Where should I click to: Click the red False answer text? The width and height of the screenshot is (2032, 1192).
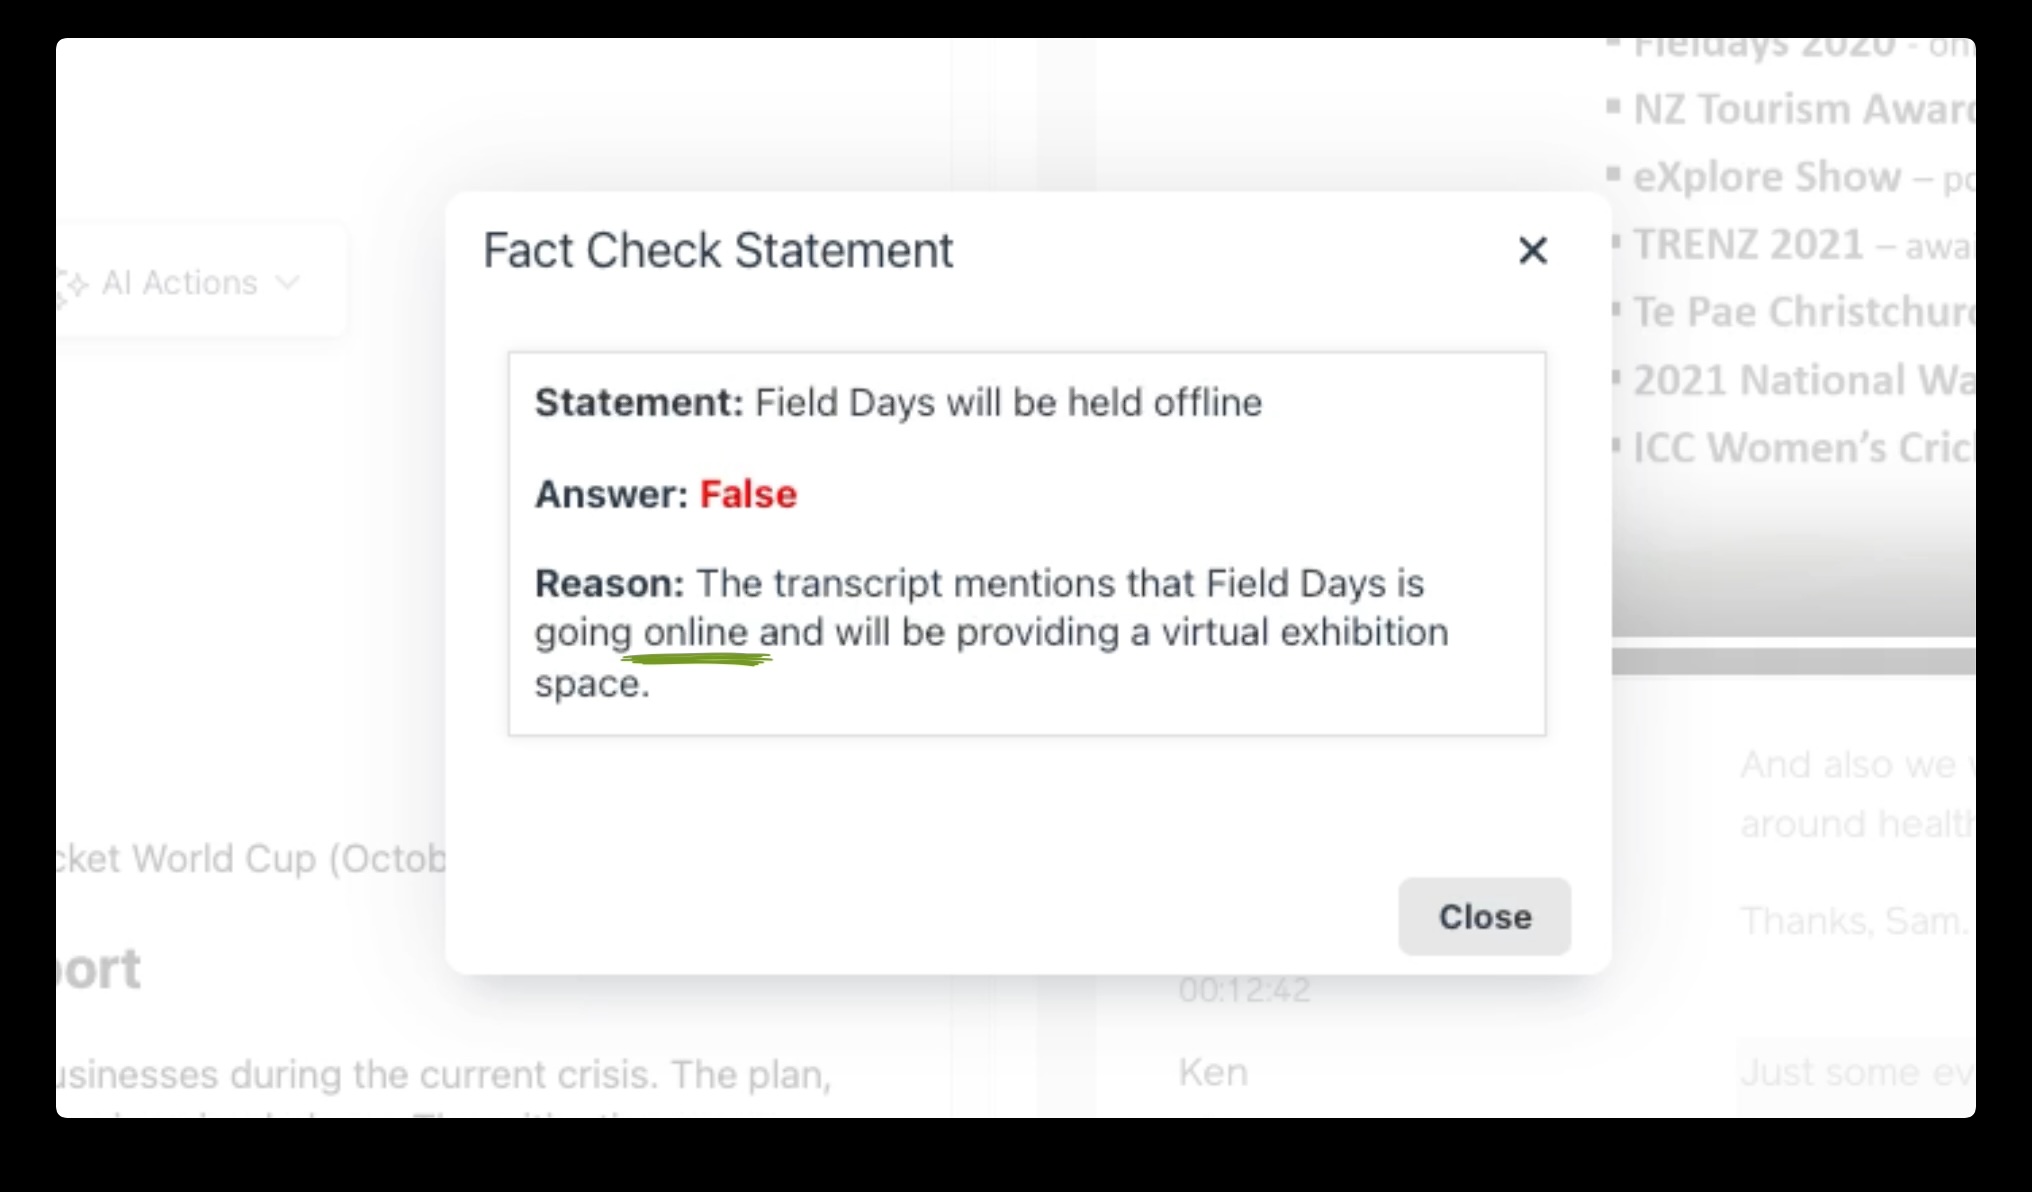pos(748,494)
